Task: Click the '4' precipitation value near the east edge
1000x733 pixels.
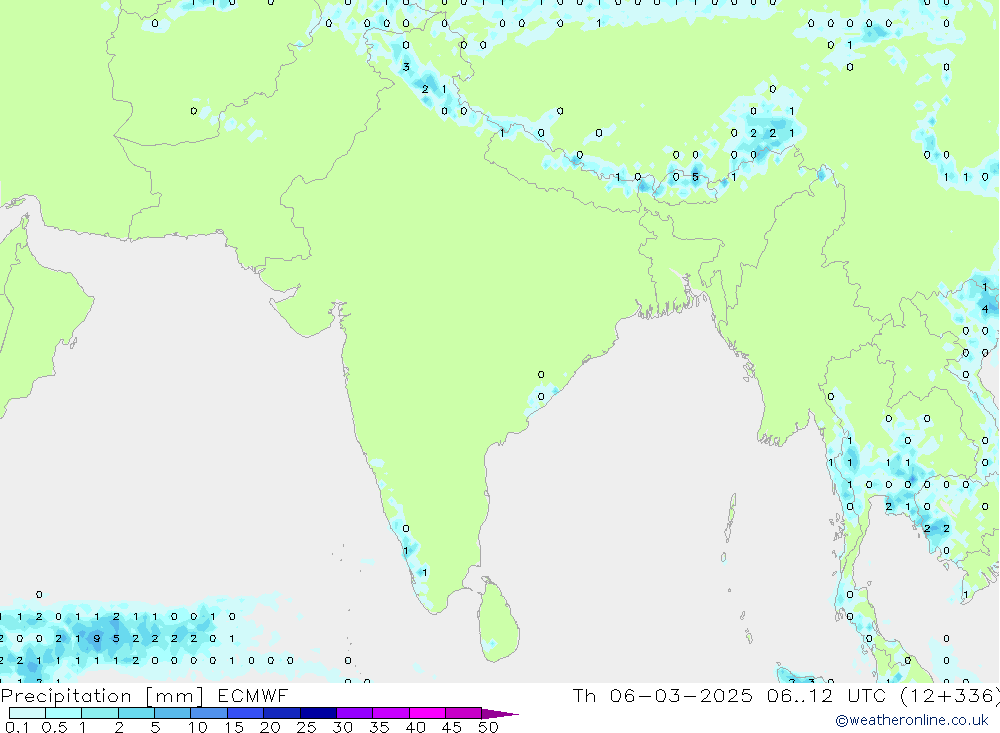Action: (985, 309)
